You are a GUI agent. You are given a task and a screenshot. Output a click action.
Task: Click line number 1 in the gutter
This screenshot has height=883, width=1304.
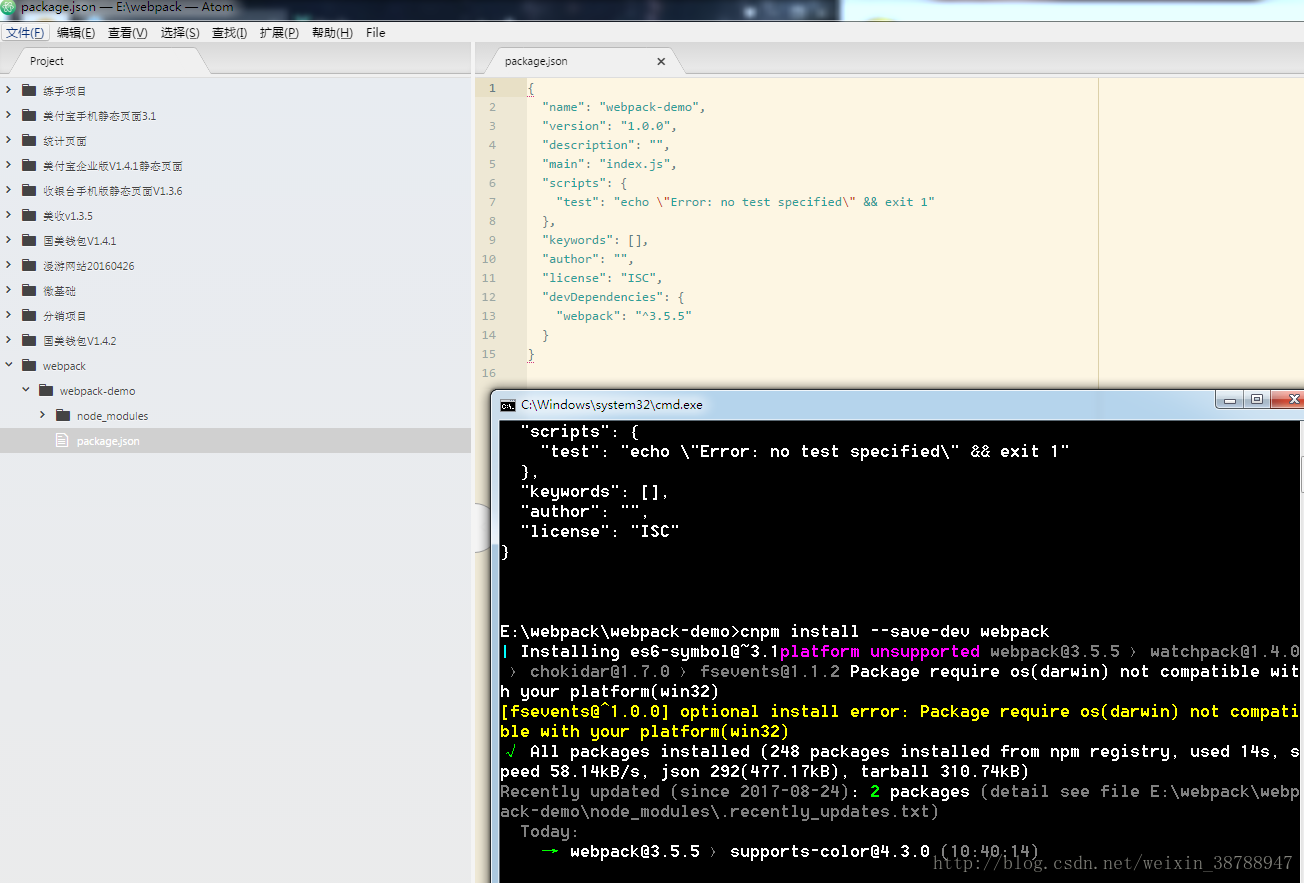tap(492, 88)
